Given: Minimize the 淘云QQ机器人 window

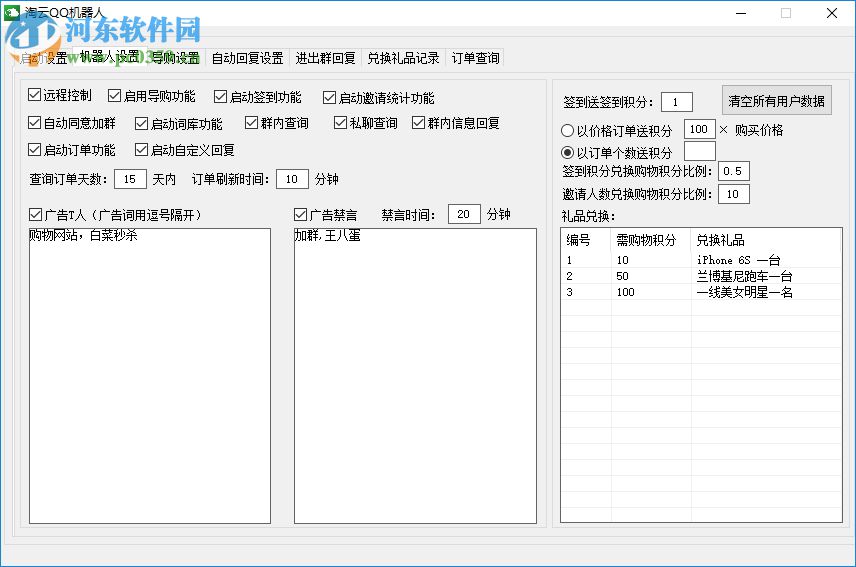Looking at the screenshot, I should [x=741, y=13].
